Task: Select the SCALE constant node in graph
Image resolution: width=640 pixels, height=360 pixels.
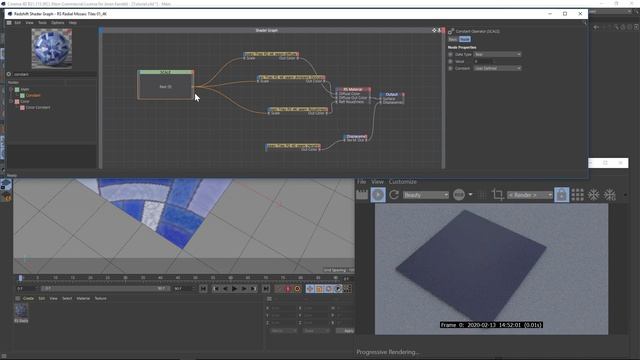Action: tap(166, 84)
